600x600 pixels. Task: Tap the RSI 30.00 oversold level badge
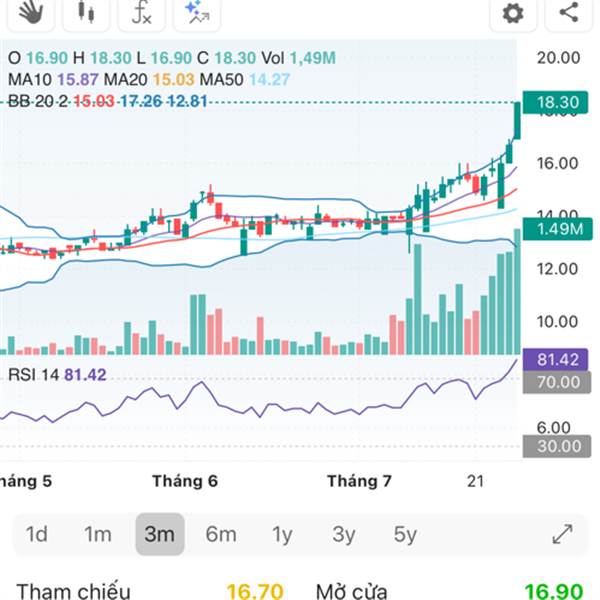point(557,446)
